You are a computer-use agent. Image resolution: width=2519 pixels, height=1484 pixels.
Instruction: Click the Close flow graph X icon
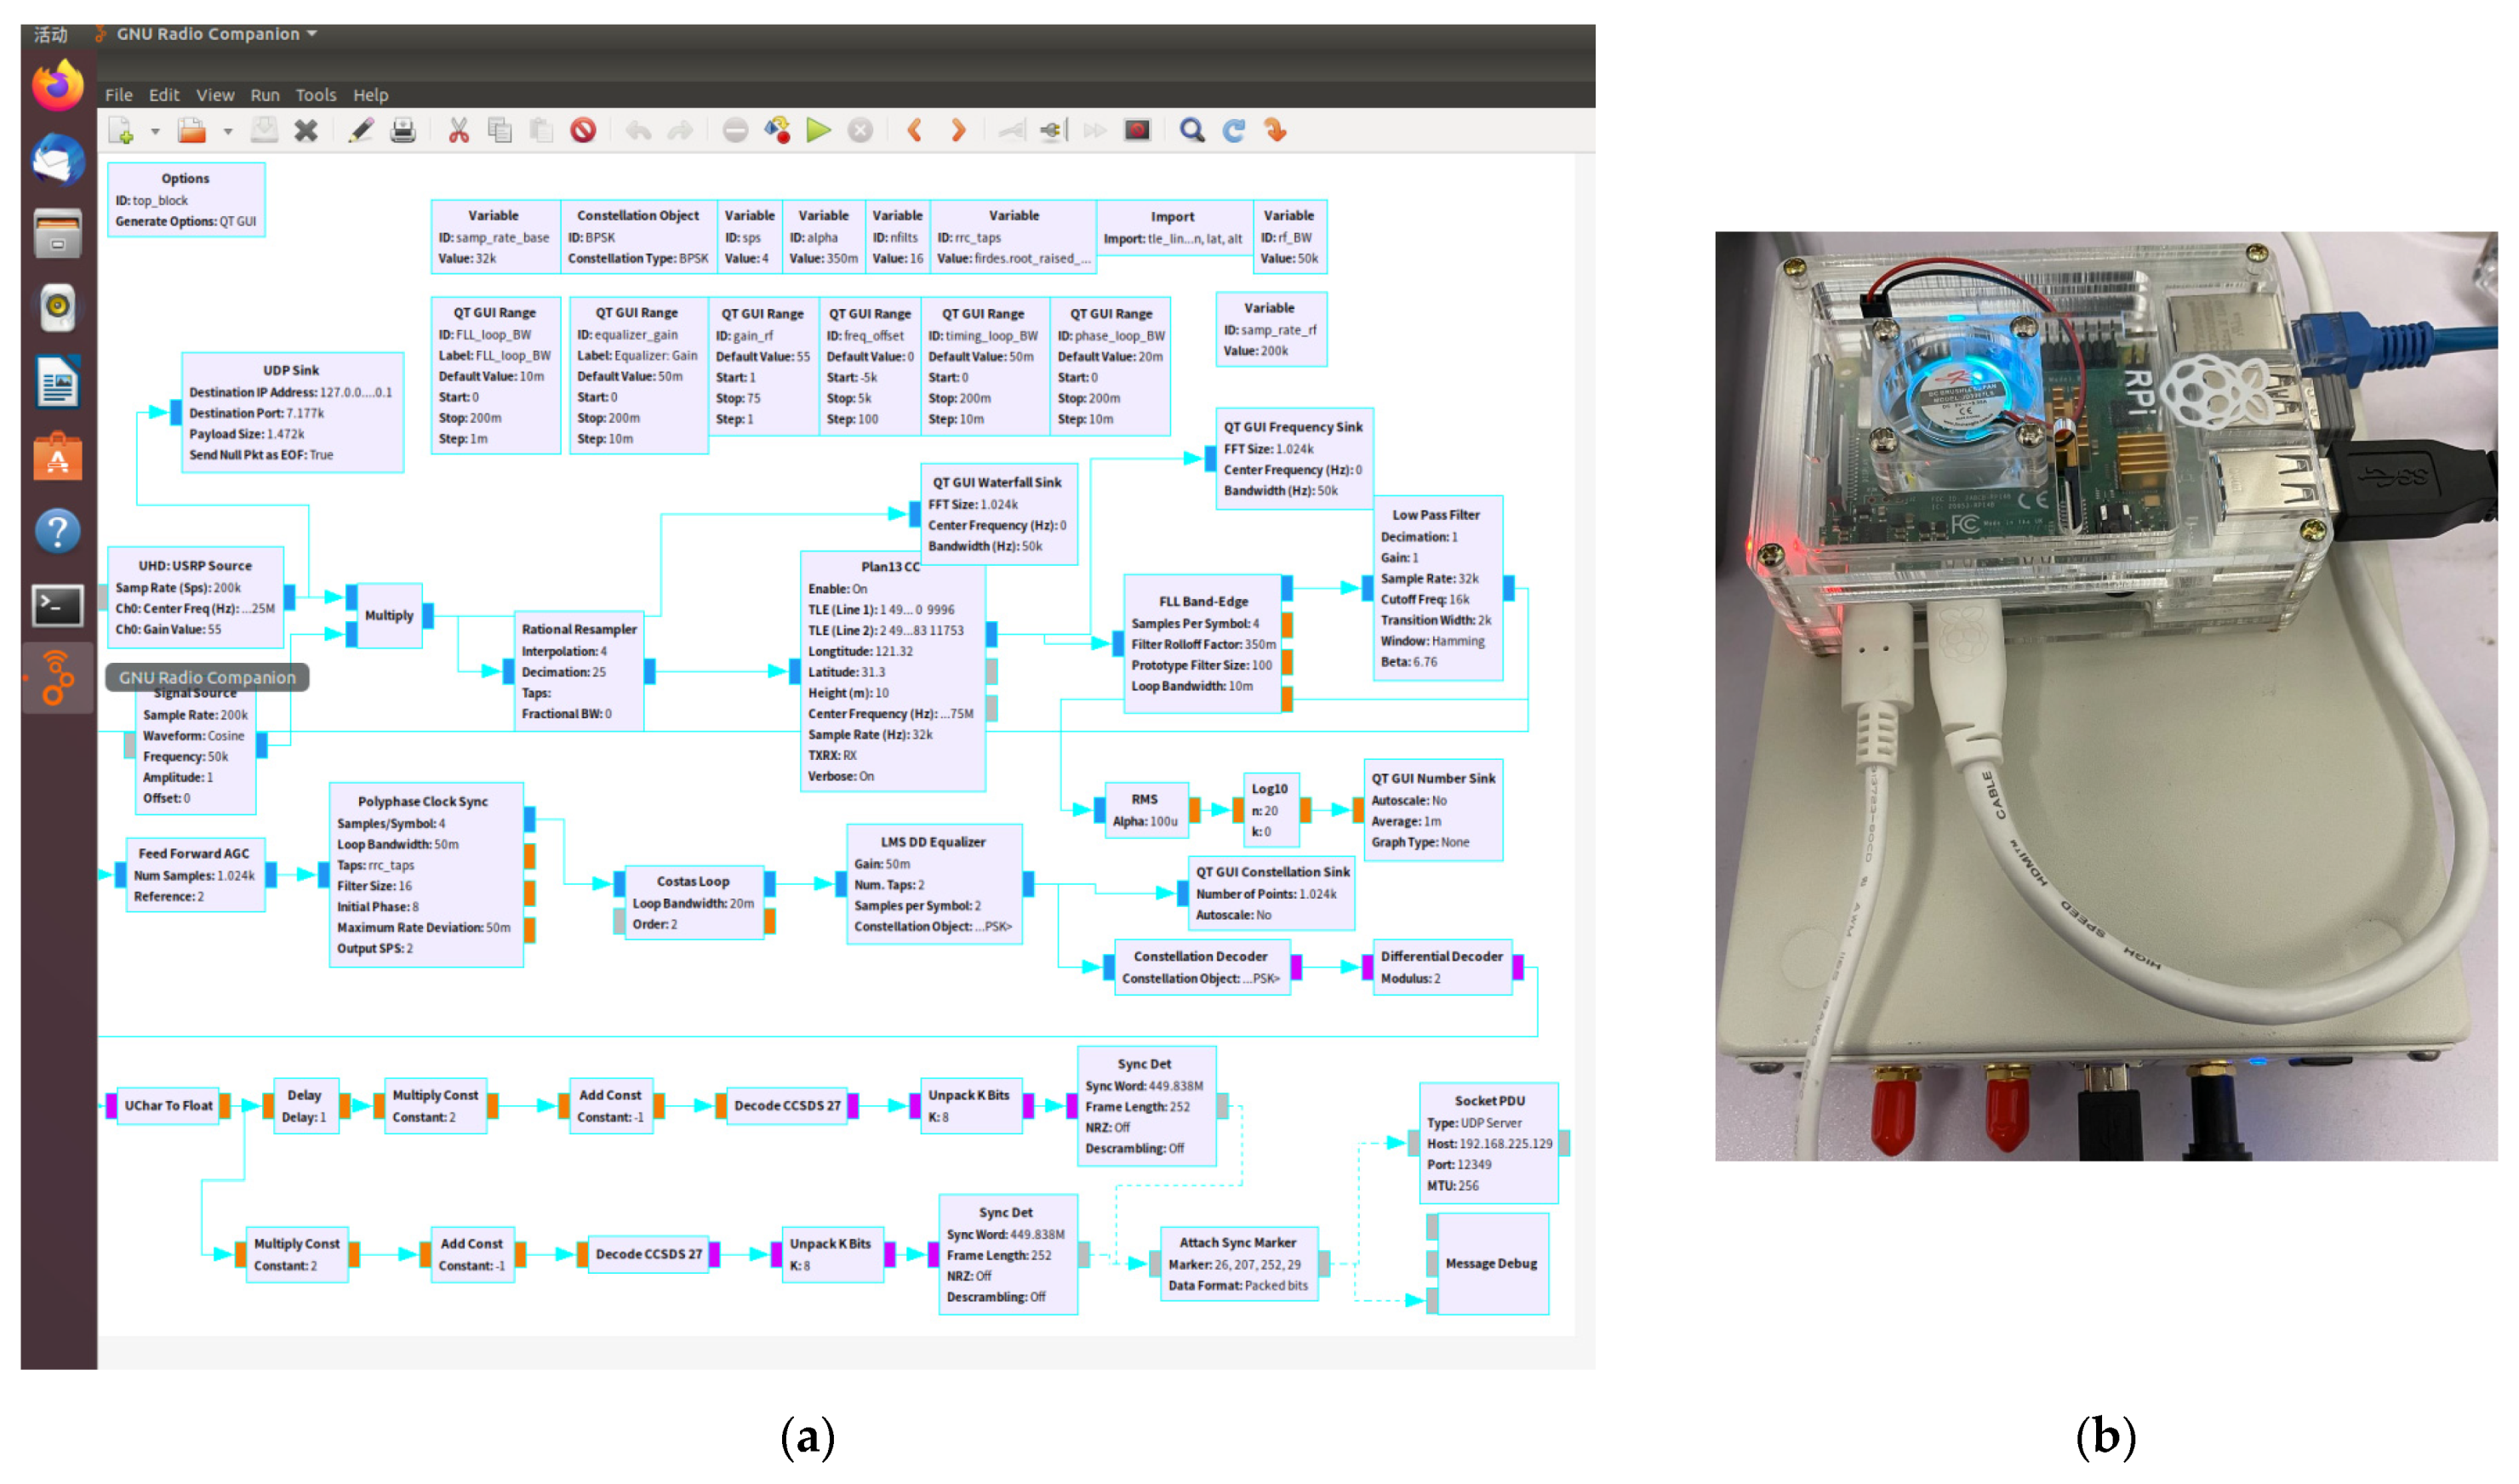click(x=306, y=131)
